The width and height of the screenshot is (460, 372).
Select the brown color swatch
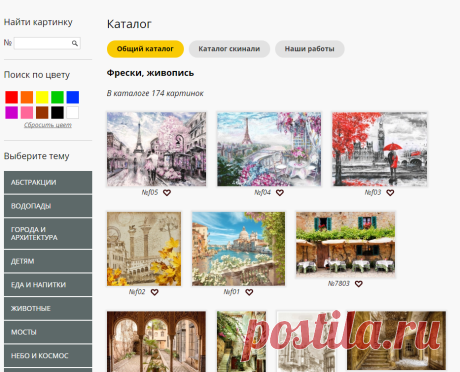(42, 113)
